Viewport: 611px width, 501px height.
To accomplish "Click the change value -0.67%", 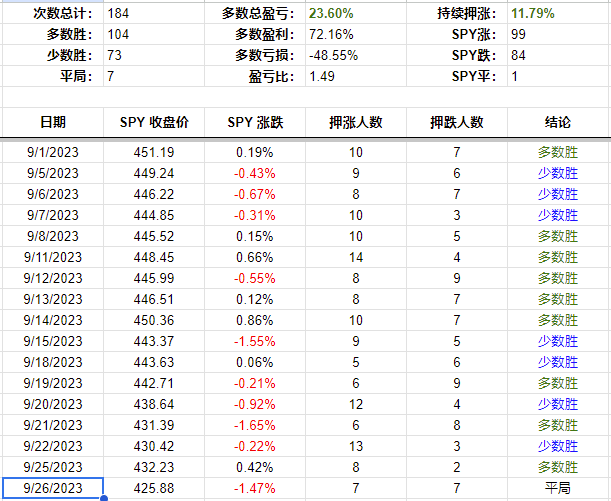I will [255, 194].
